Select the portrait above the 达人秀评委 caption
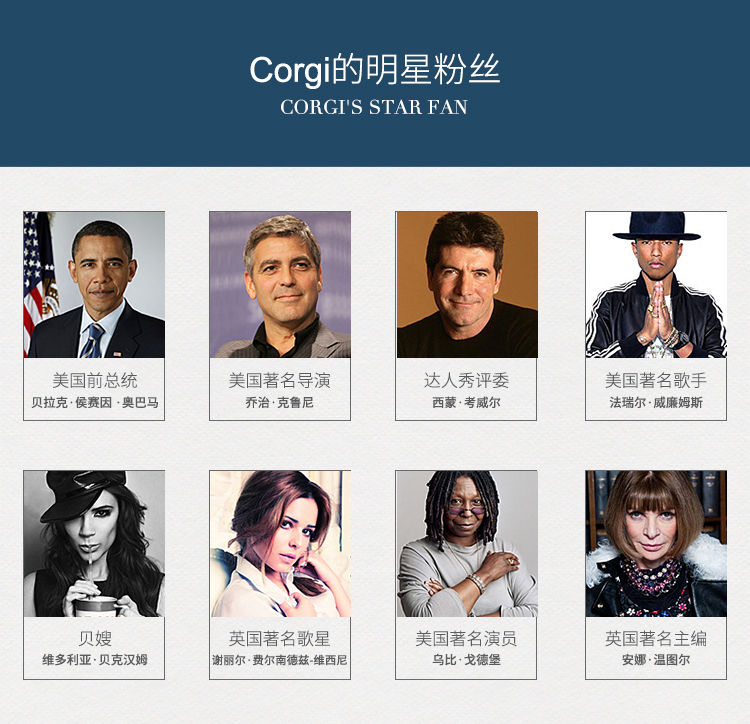 (467, 285)
